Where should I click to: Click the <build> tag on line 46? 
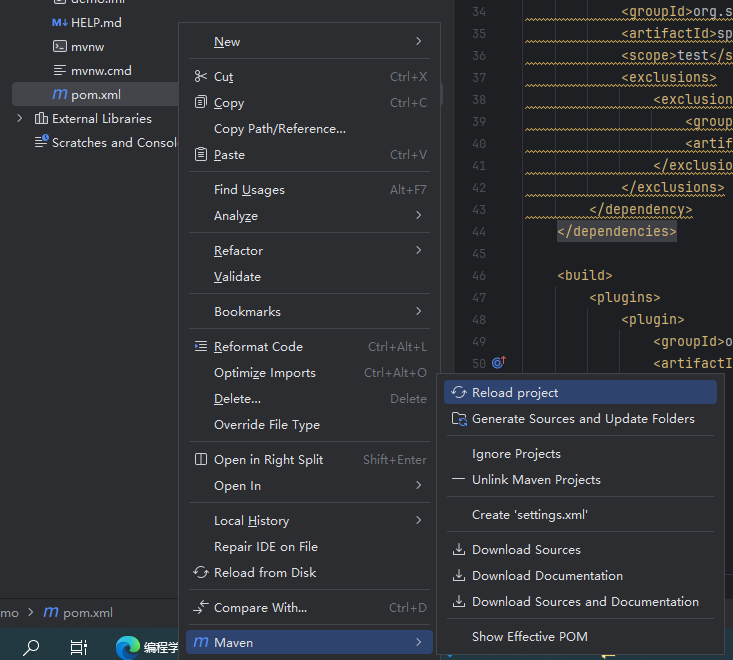(584, 275)
